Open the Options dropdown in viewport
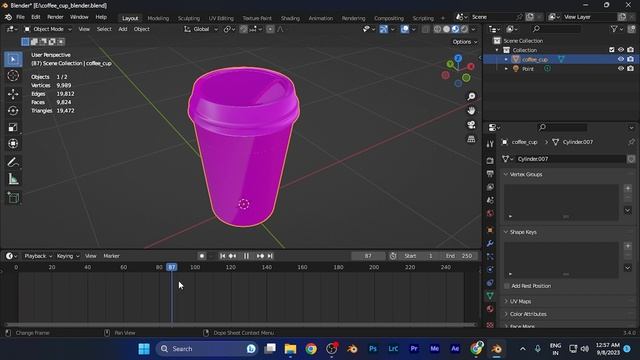Viewport: 640px width, 360px height. [x=465, y=42]
